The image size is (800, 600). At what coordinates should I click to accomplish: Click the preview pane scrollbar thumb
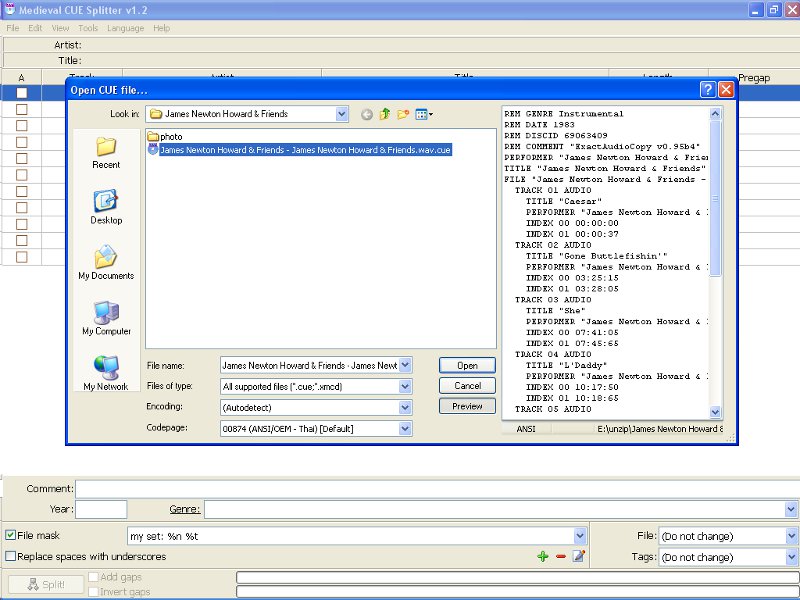pyautogui.click(x=715, y=198)
